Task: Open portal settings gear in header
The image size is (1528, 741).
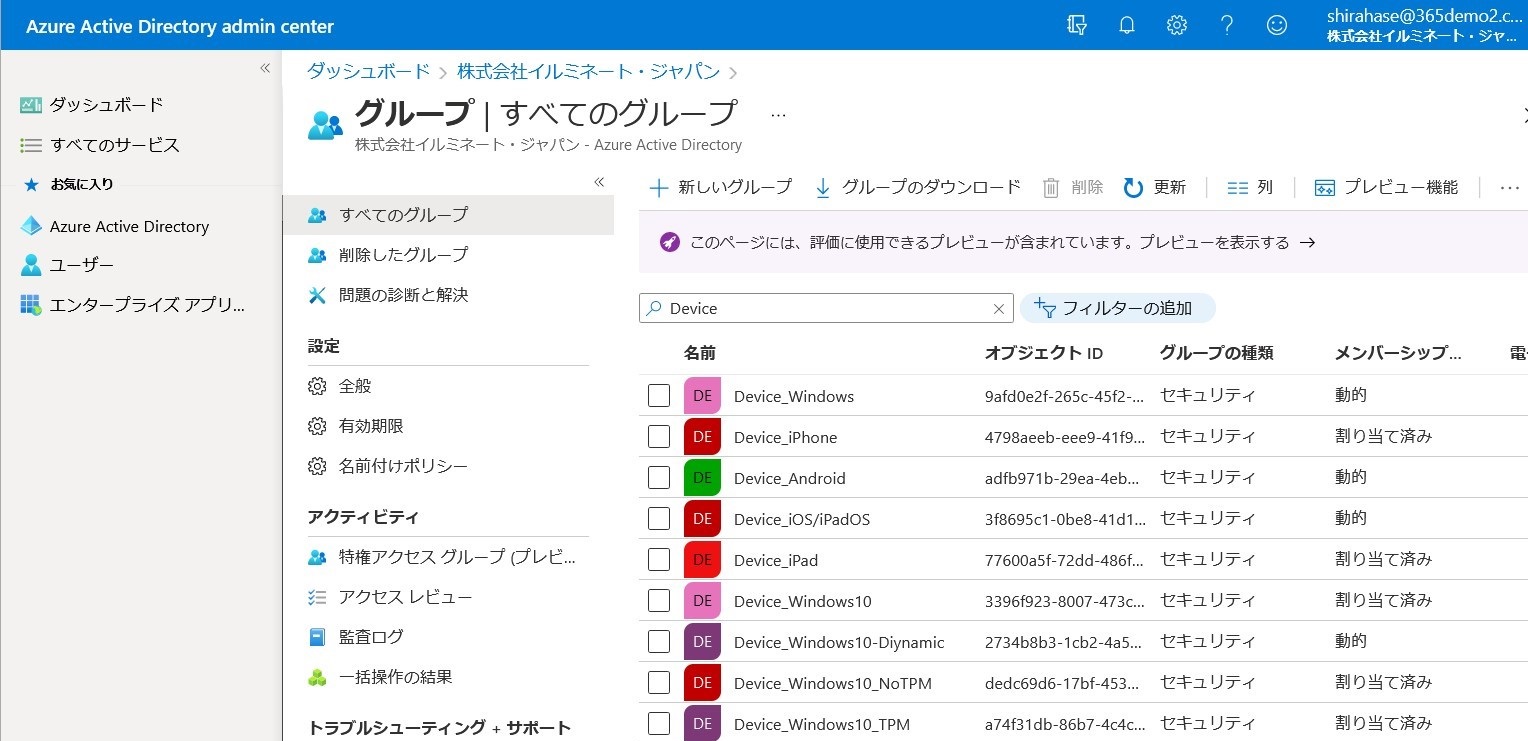Action: [x=1177, y=26]
